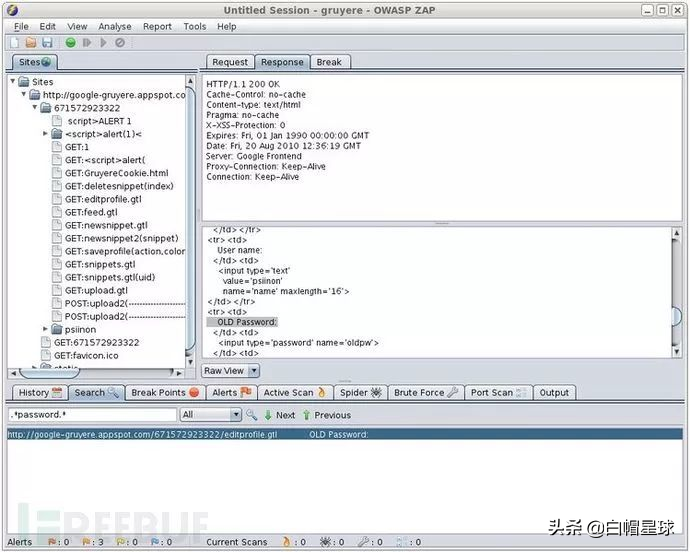The height and width of the screenshot is (552, 690).
Task: Open the Spider tab
Action: tap(361, 393)
